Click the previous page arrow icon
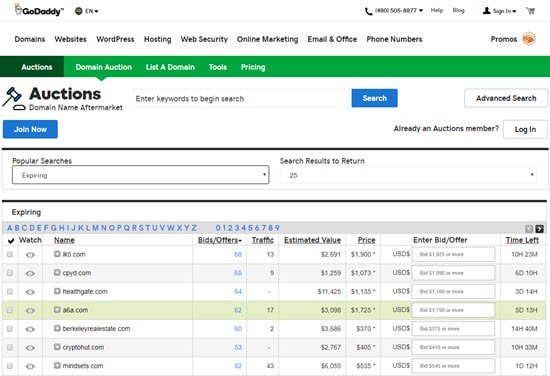 tap(529, 229)
